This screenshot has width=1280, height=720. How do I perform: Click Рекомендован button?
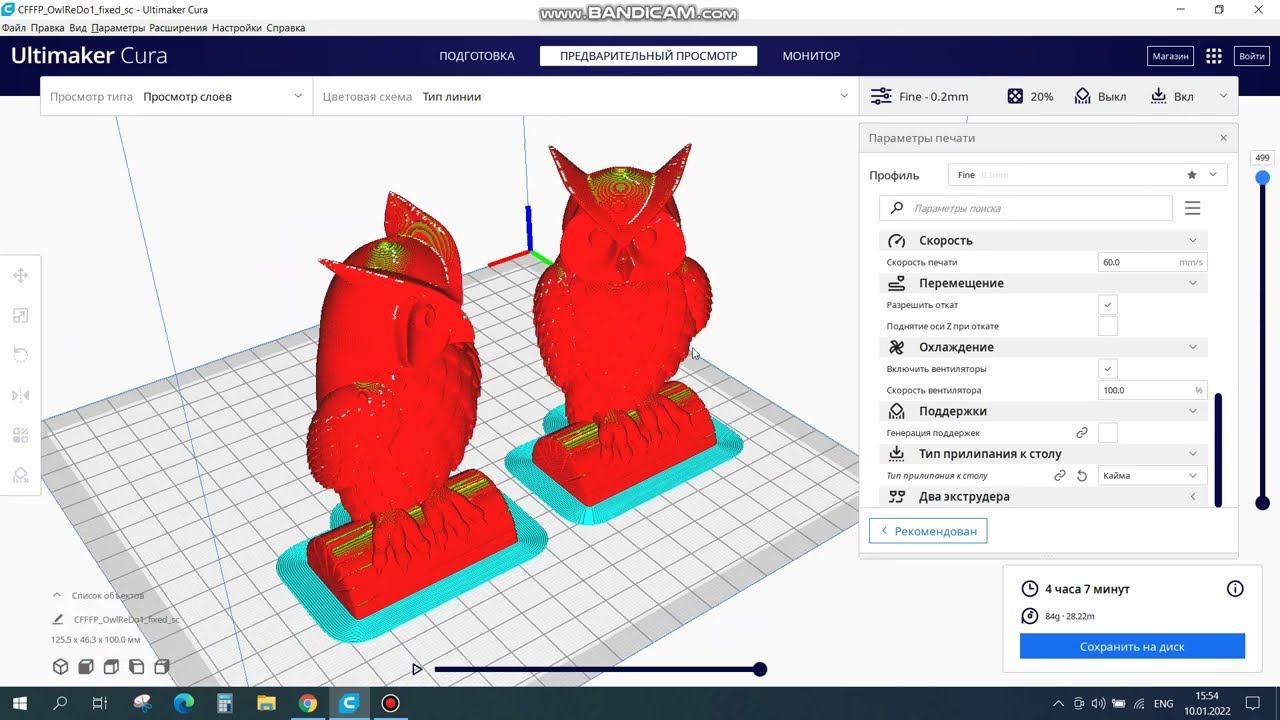pos(928,531)
